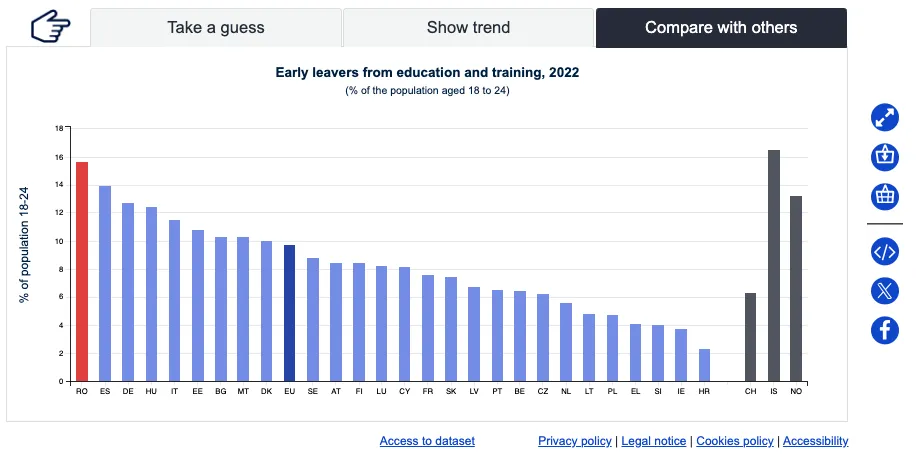Open the Access to dataset link
The height and width of the screenshot is (463, 923).
pos(427,441)
